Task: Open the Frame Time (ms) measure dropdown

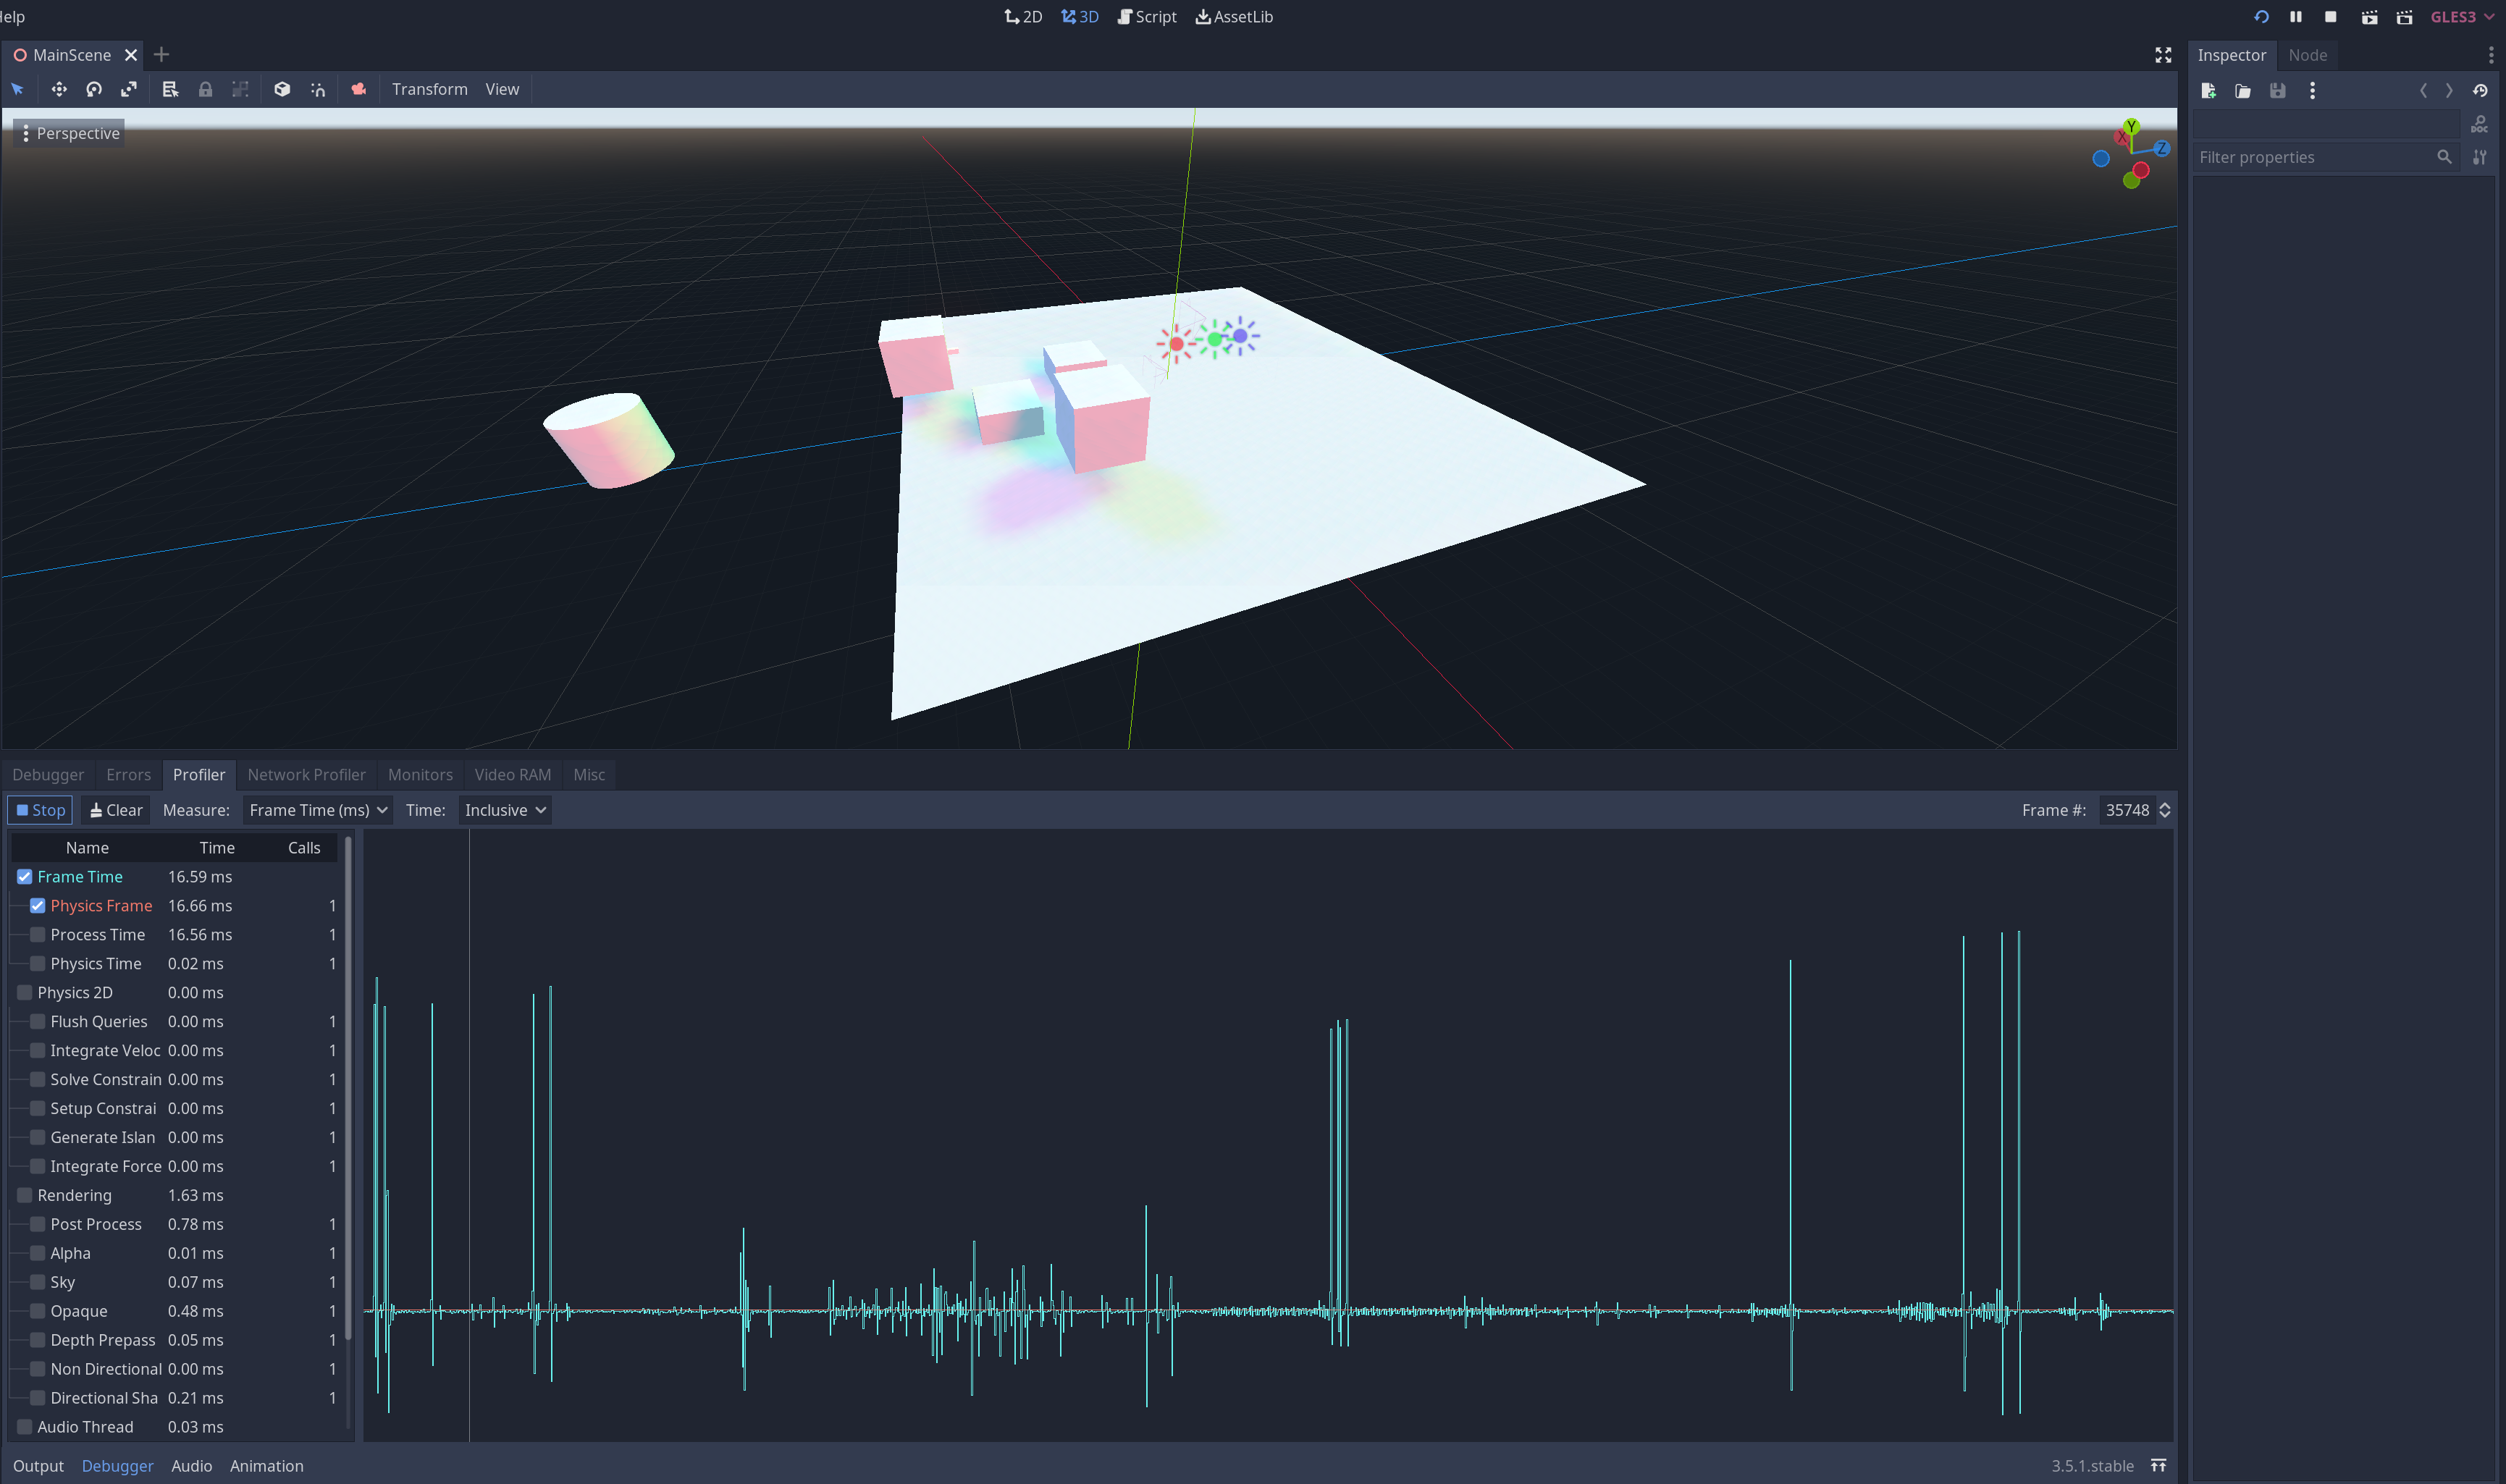Action: [x=317, y=810]
